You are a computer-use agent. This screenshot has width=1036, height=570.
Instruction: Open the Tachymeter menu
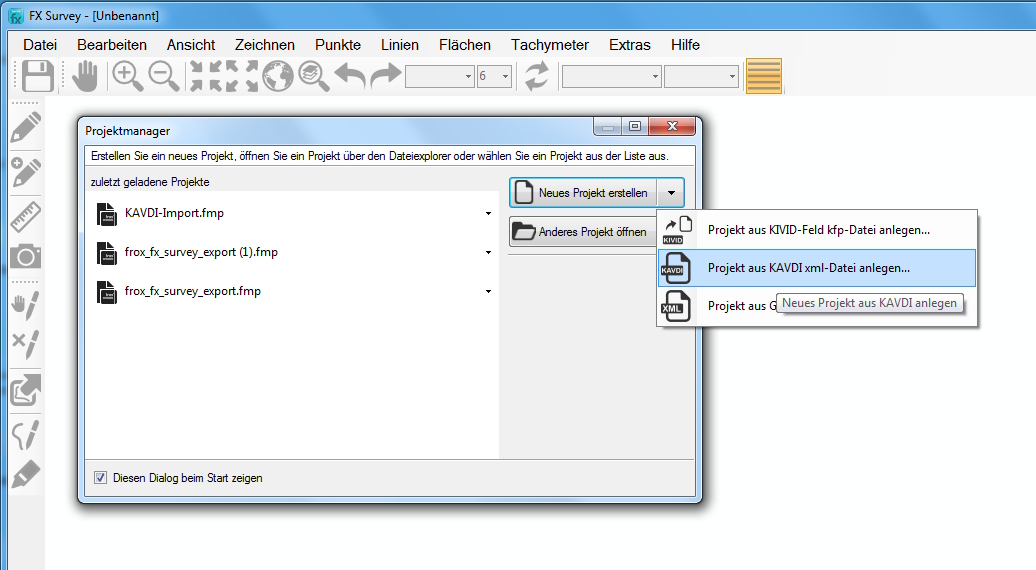(x=549, y=45)
